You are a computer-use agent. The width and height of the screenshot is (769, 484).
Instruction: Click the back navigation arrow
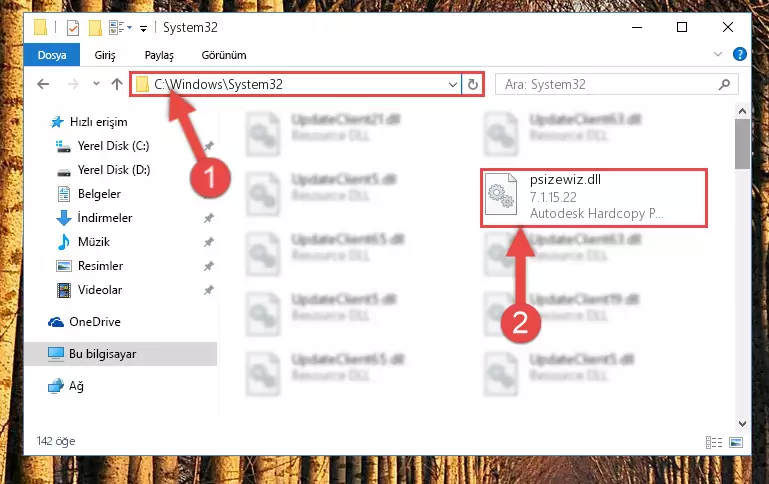pyautogui.click(x=43, y=84)
